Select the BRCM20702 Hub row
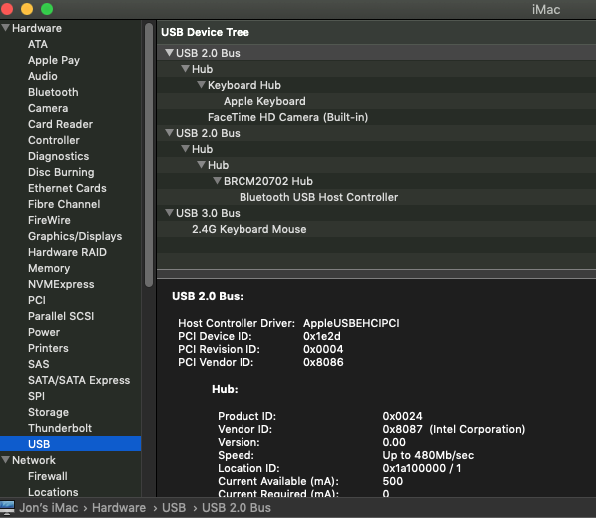This screenshot has width=596, height=518. (376, 181)
